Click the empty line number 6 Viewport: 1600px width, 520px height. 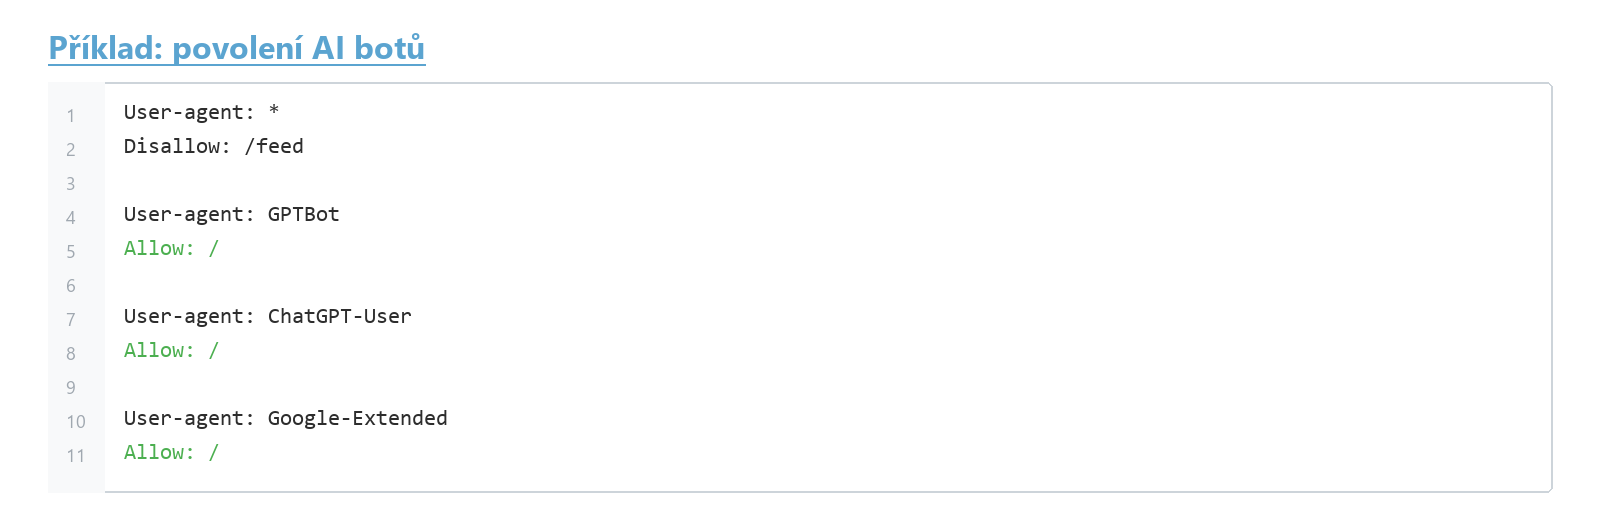(x=71, y=286)
